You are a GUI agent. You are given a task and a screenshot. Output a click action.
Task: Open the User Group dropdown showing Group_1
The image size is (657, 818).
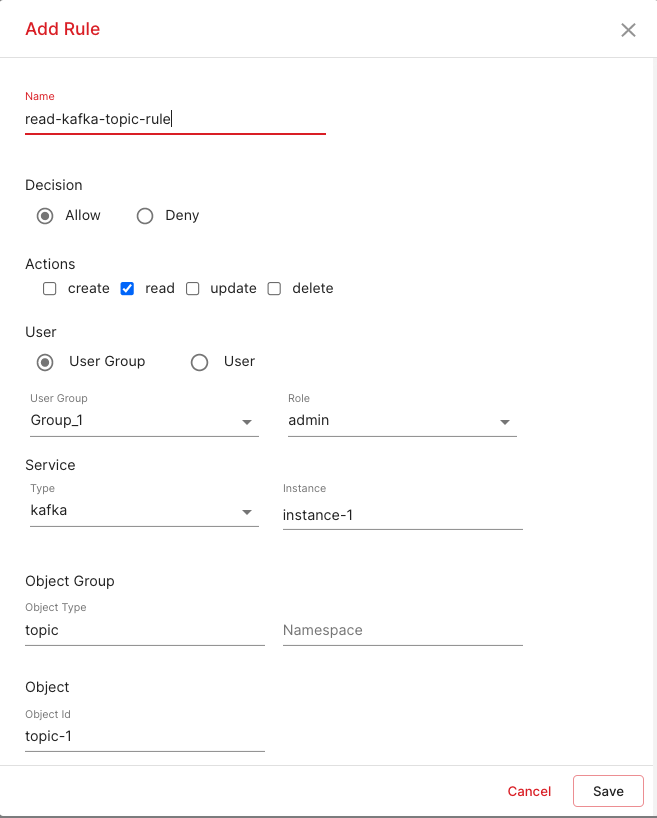(143, 421)
